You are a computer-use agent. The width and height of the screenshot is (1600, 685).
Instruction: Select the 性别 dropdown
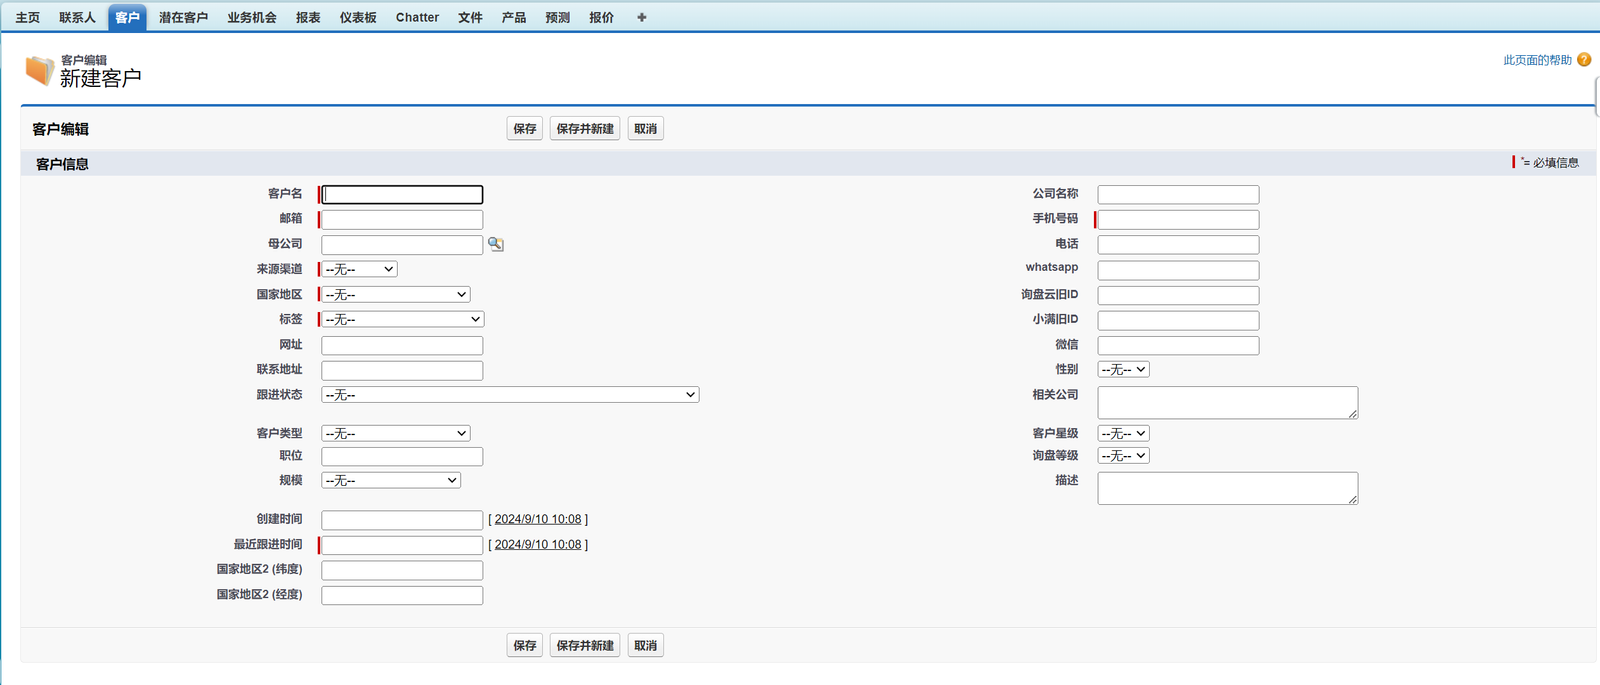1123,369
